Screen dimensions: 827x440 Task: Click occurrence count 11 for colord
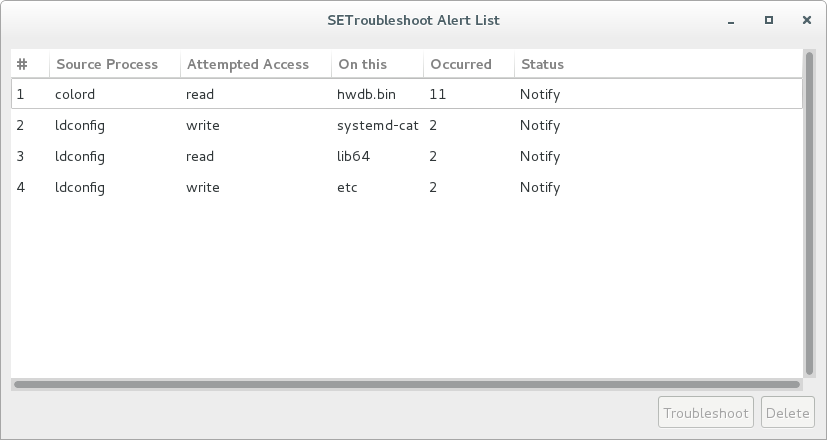(437, 94)
